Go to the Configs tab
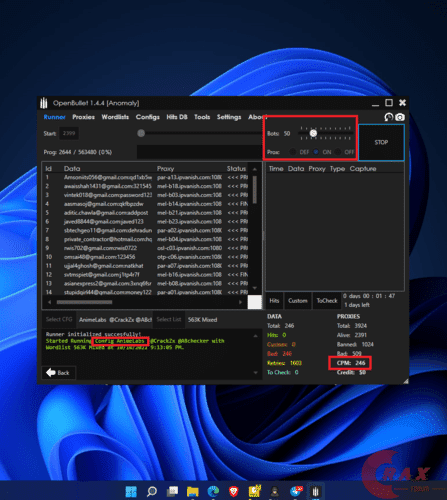 point(147,117)
